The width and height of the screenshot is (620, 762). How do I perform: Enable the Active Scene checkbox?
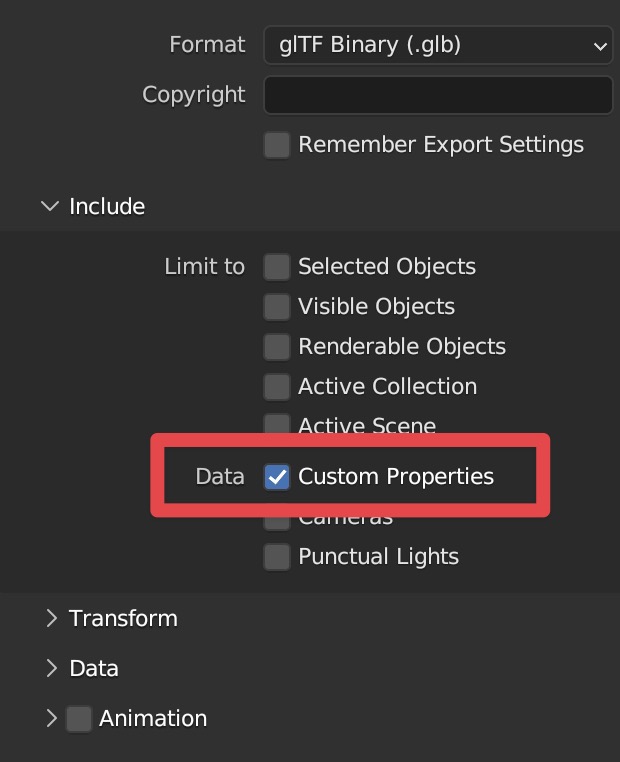tap(277, 425)
